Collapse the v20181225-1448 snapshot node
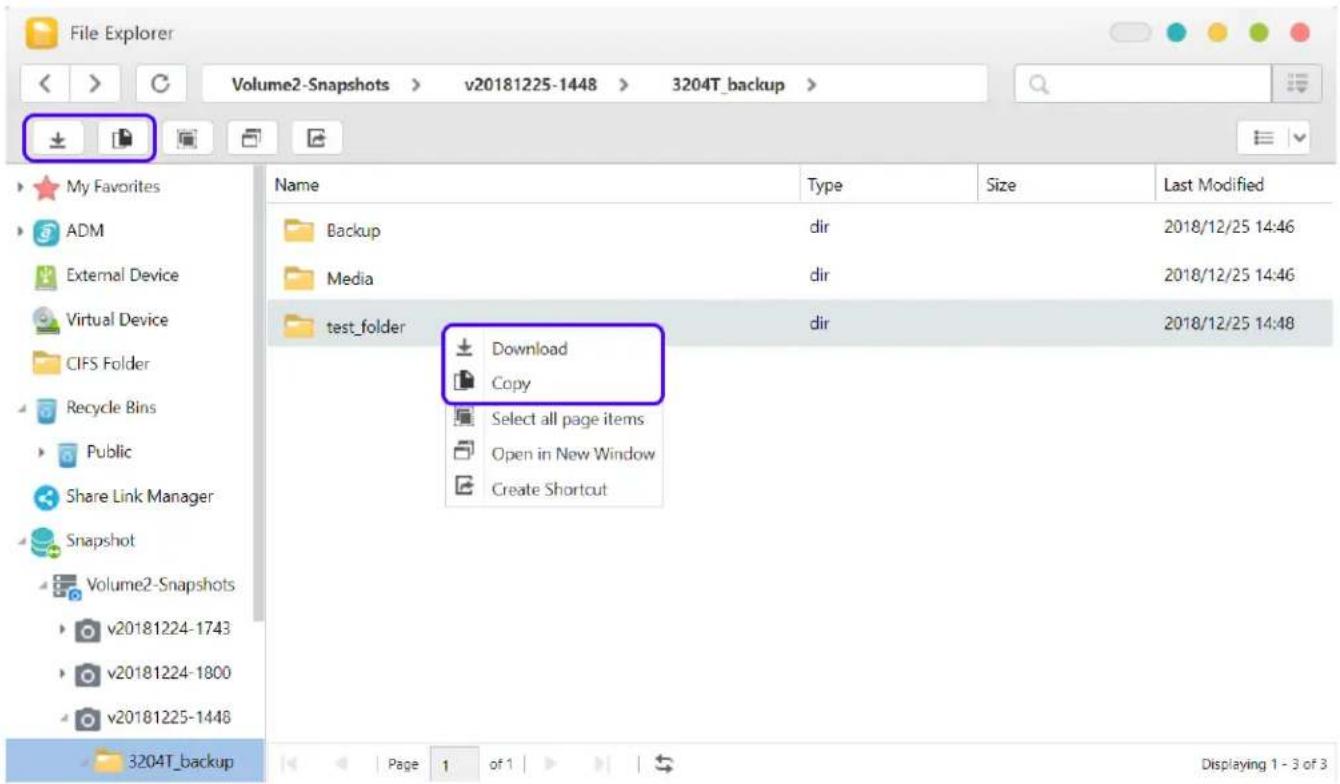The height and width of the screenshot is (784, 1340). point(65,718)
